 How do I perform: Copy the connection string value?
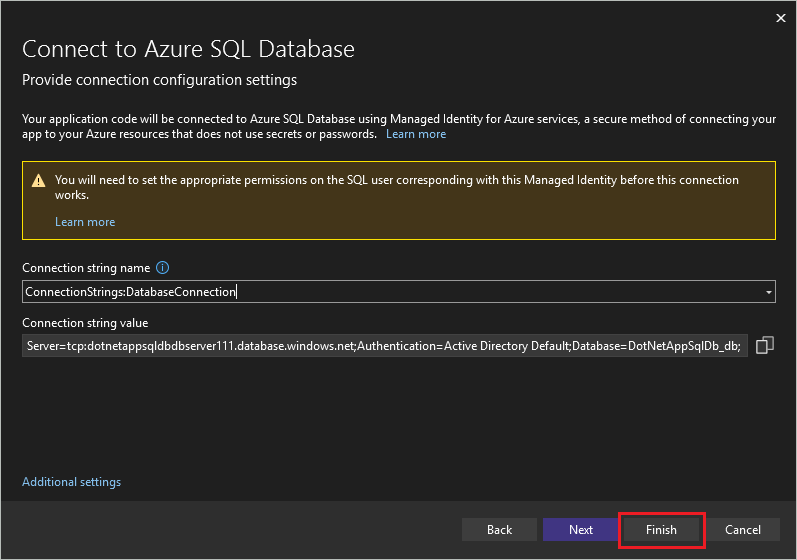pos(765,345)
